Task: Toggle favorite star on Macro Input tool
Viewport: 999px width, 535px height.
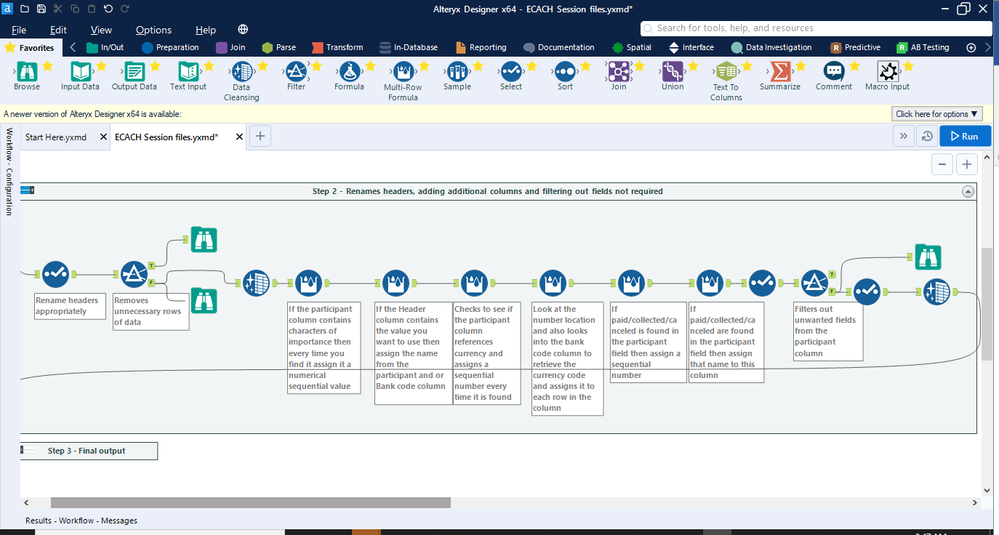Action: (x=909, y=66)
